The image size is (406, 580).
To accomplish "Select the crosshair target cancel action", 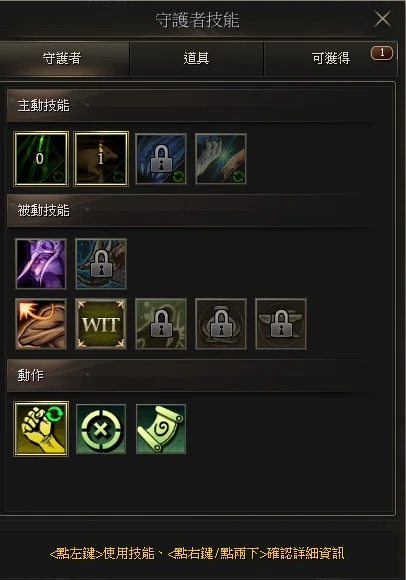I will coord(101,429).
